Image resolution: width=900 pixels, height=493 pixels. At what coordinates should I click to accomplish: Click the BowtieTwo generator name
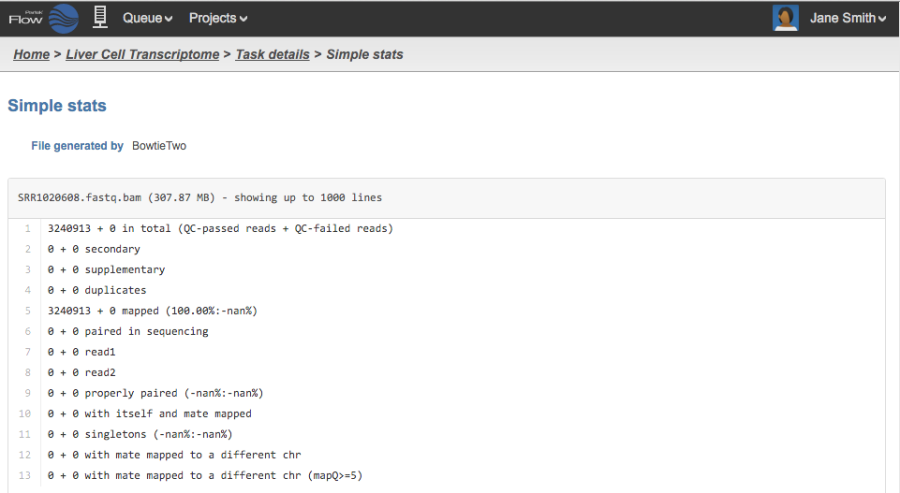(159, 146)
